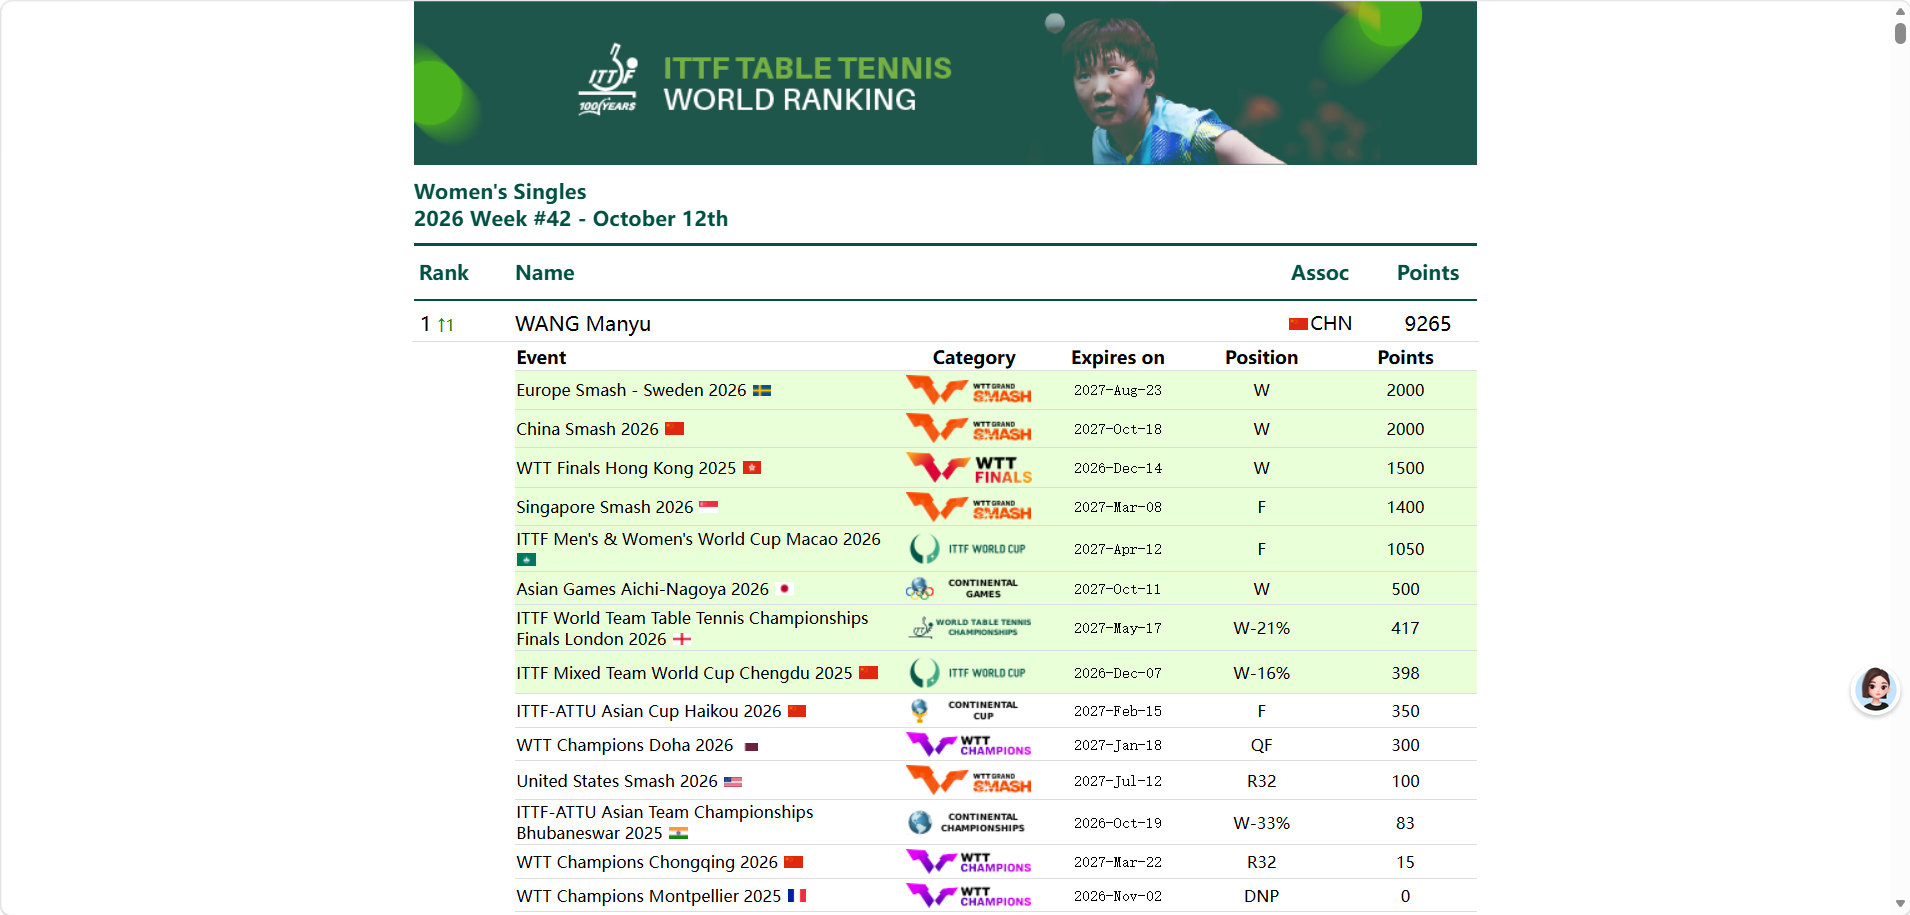This screenshot has width=1910, height=915.
Task: Click the Rank column header
Action: pyautogui.click(x=444, y=273)
